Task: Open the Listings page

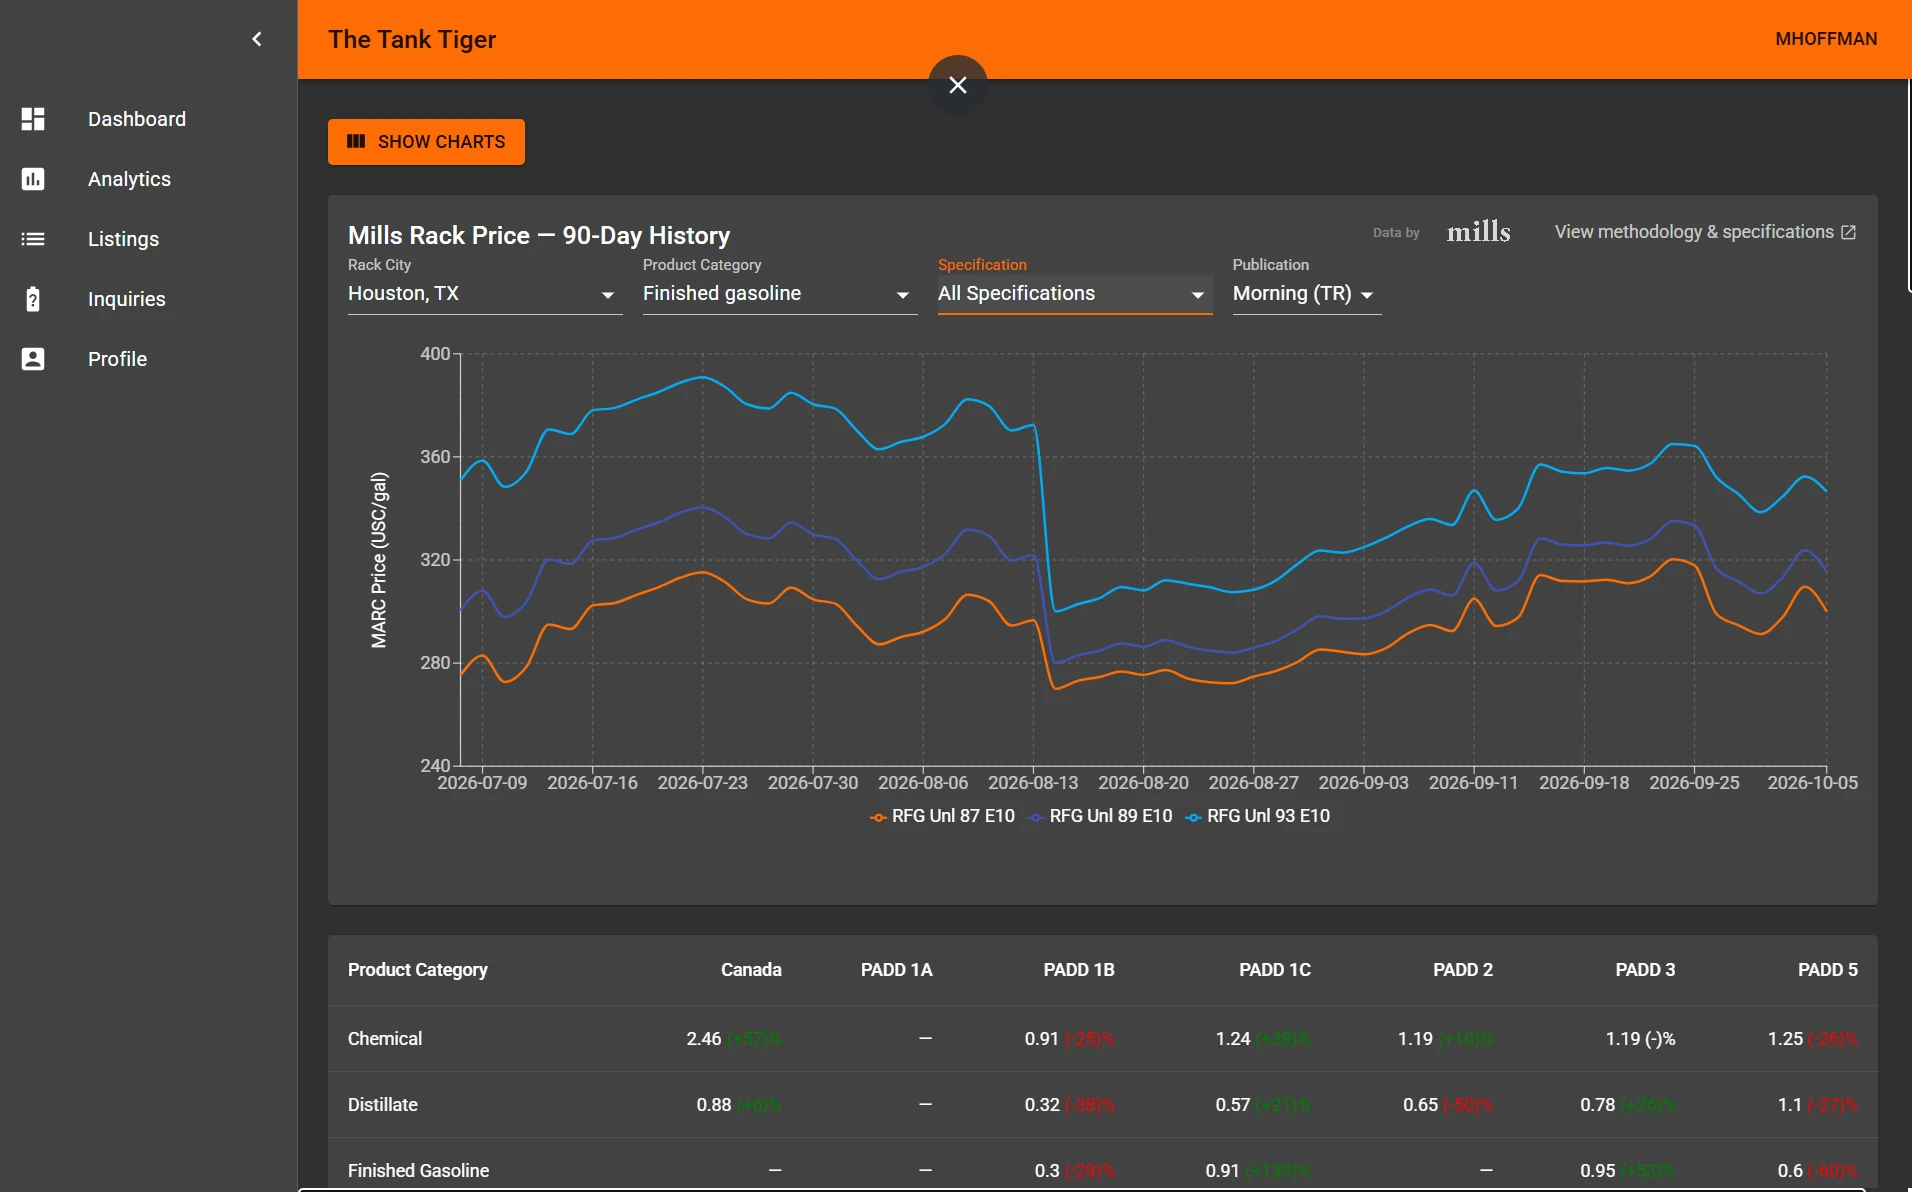Action: tap(148, 239)
